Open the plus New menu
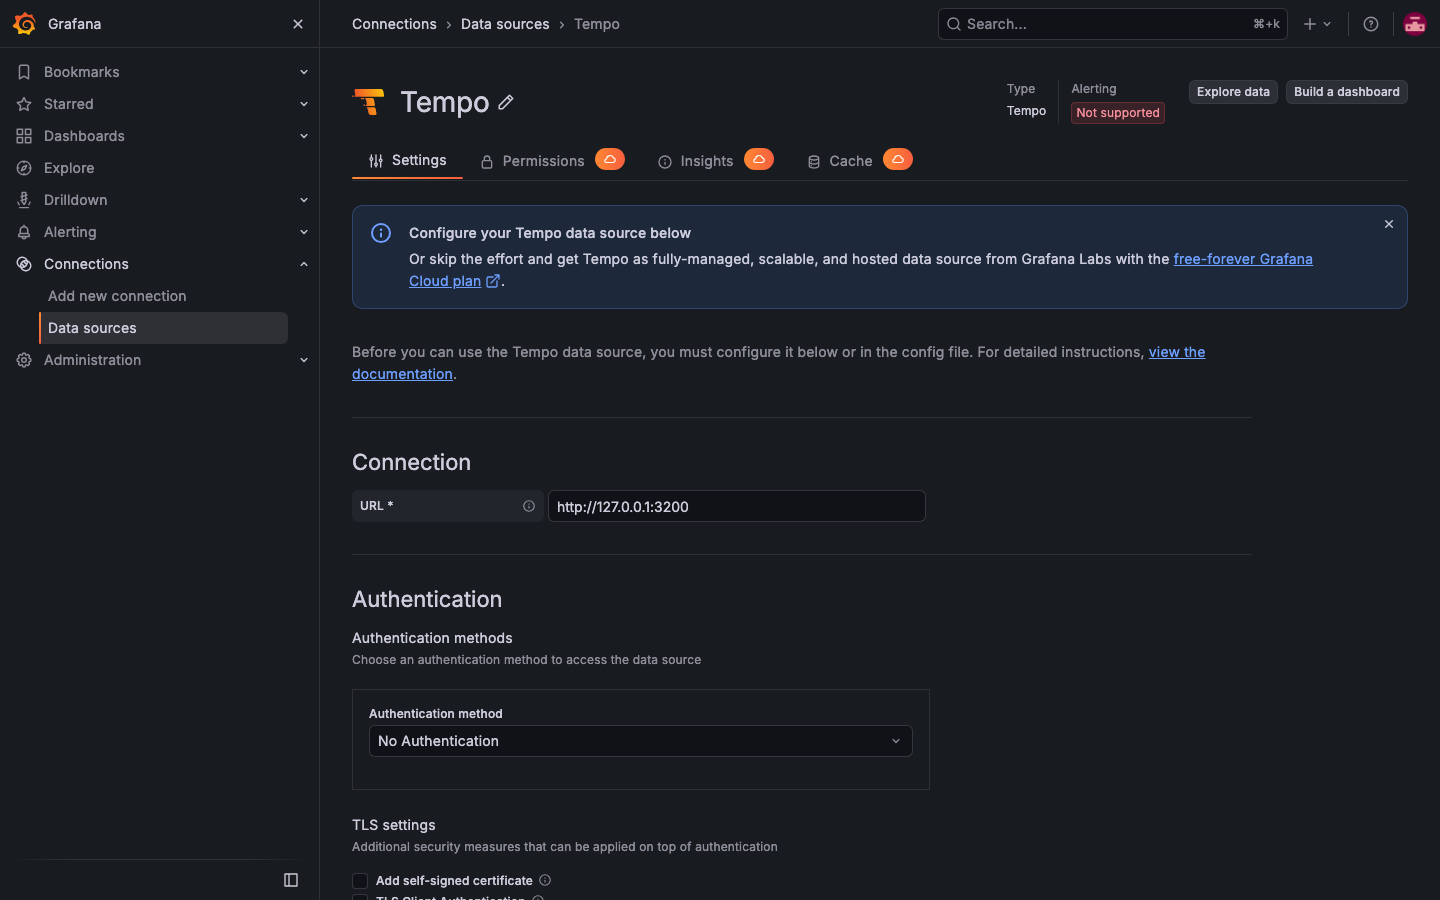 [x=1317, y=24]
